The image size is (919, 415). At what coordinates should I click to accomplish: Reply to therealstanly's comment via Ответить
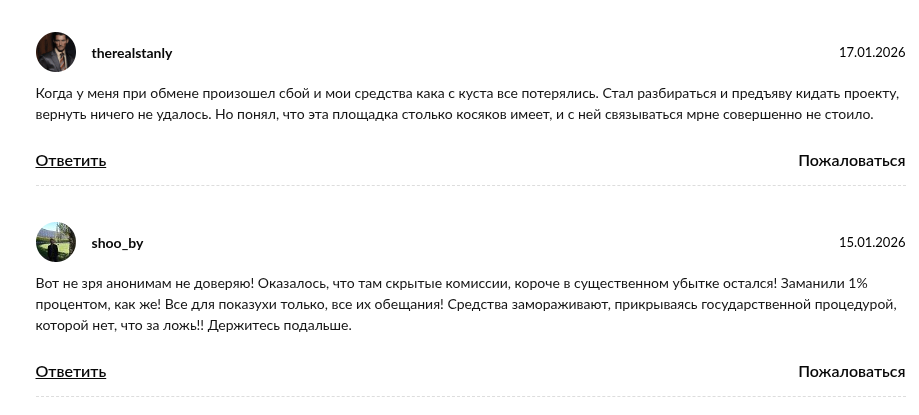70,161
